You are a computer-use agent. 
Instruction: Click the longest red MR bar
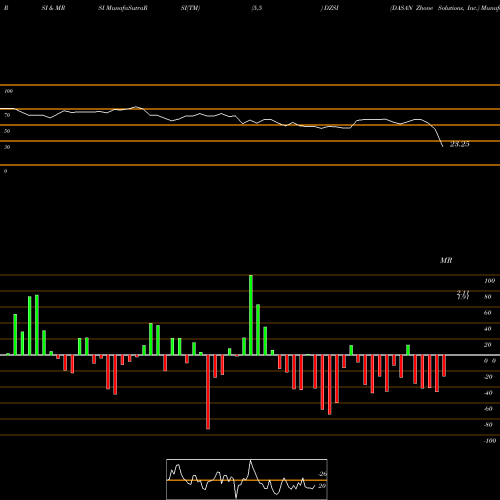tap(208, 392)
